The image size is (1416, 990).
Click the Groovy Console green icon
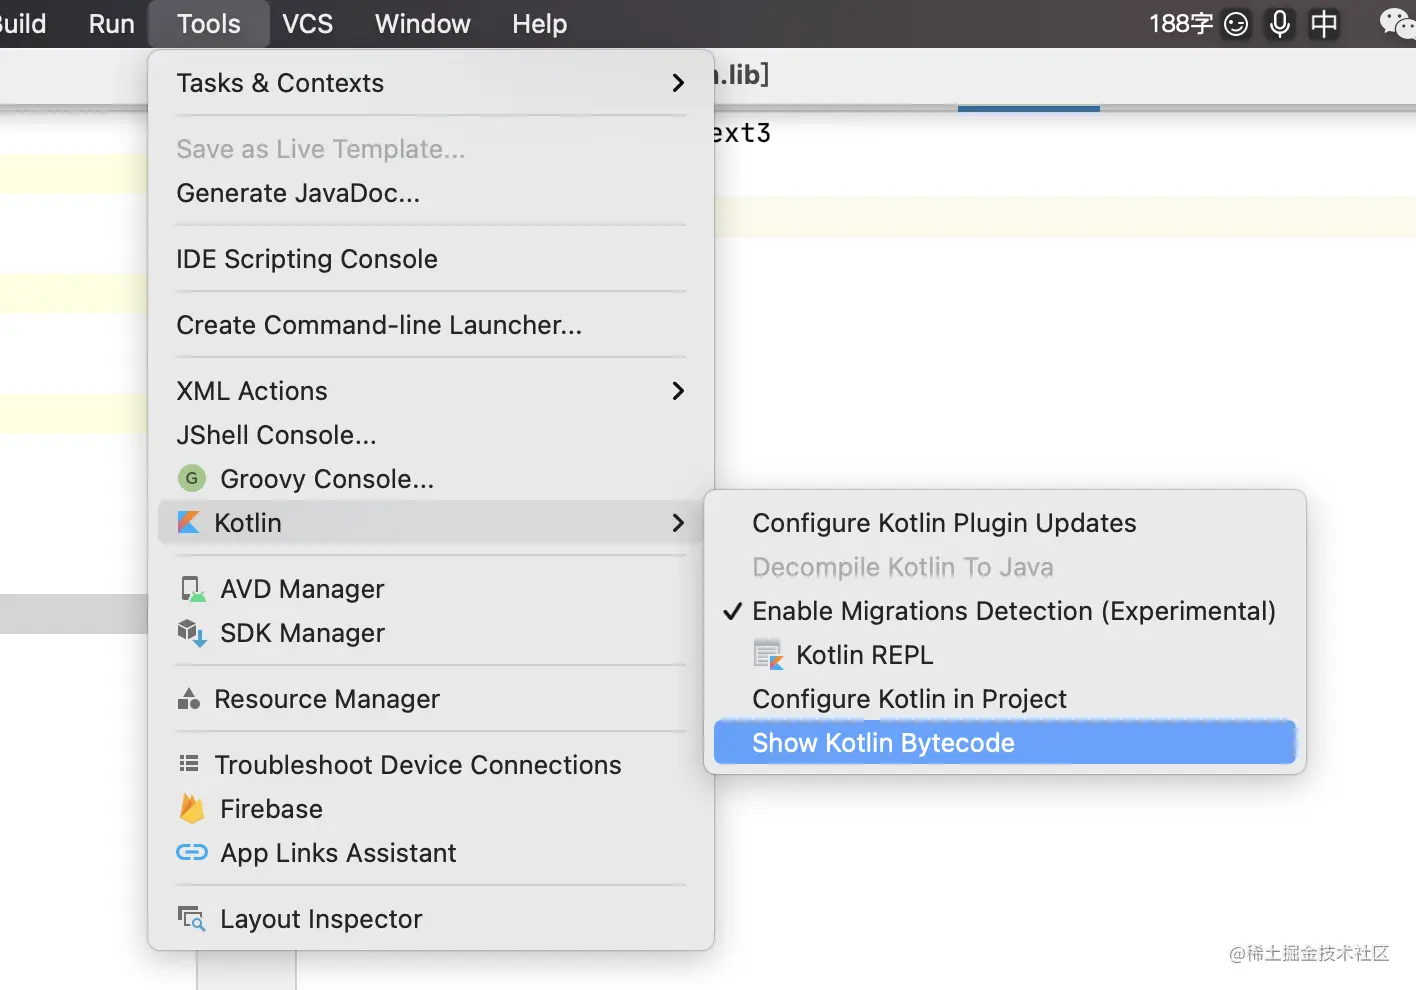point(191,479)
